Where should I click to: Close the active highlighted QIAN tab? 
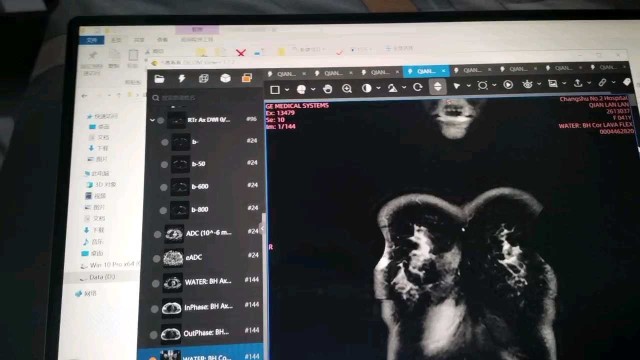(x=443, y=71)
